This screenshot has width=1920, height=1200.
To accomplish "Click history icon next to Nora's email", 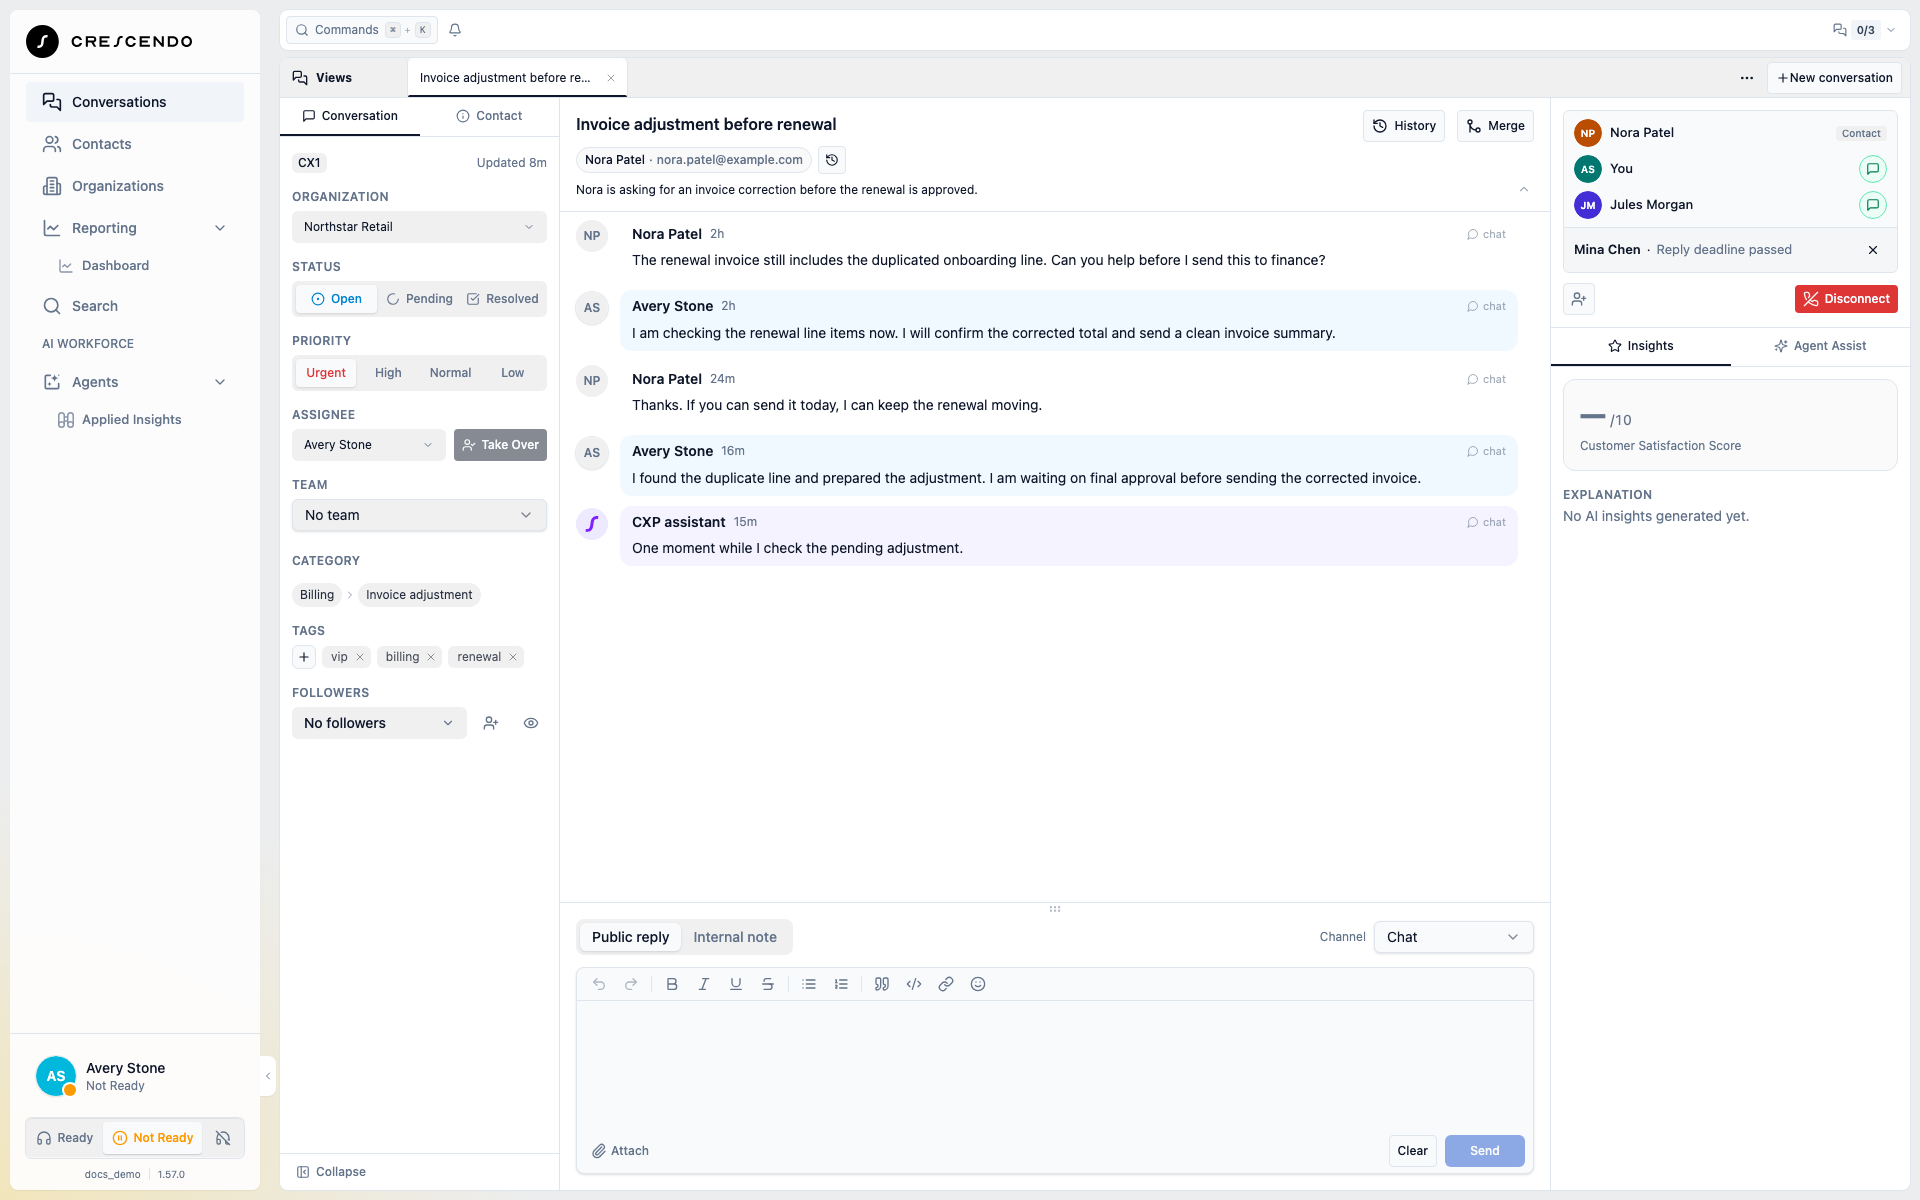I will pyautogui.click(x=832, y=160).
